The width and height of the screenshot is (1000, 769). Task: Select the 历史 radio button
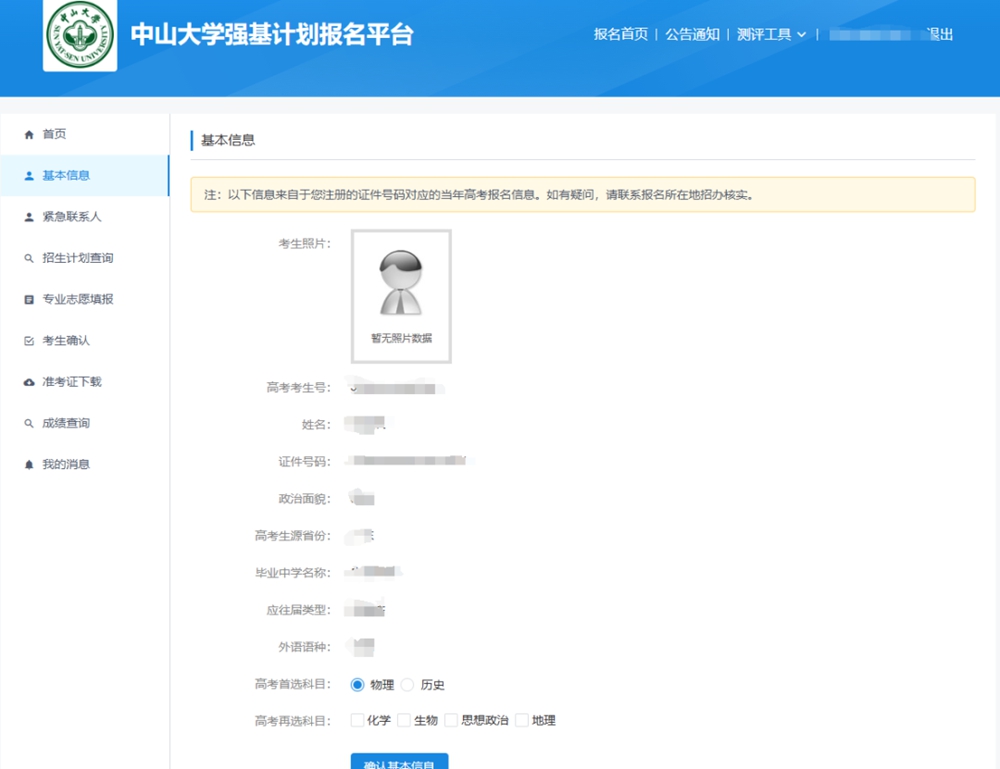407,685
